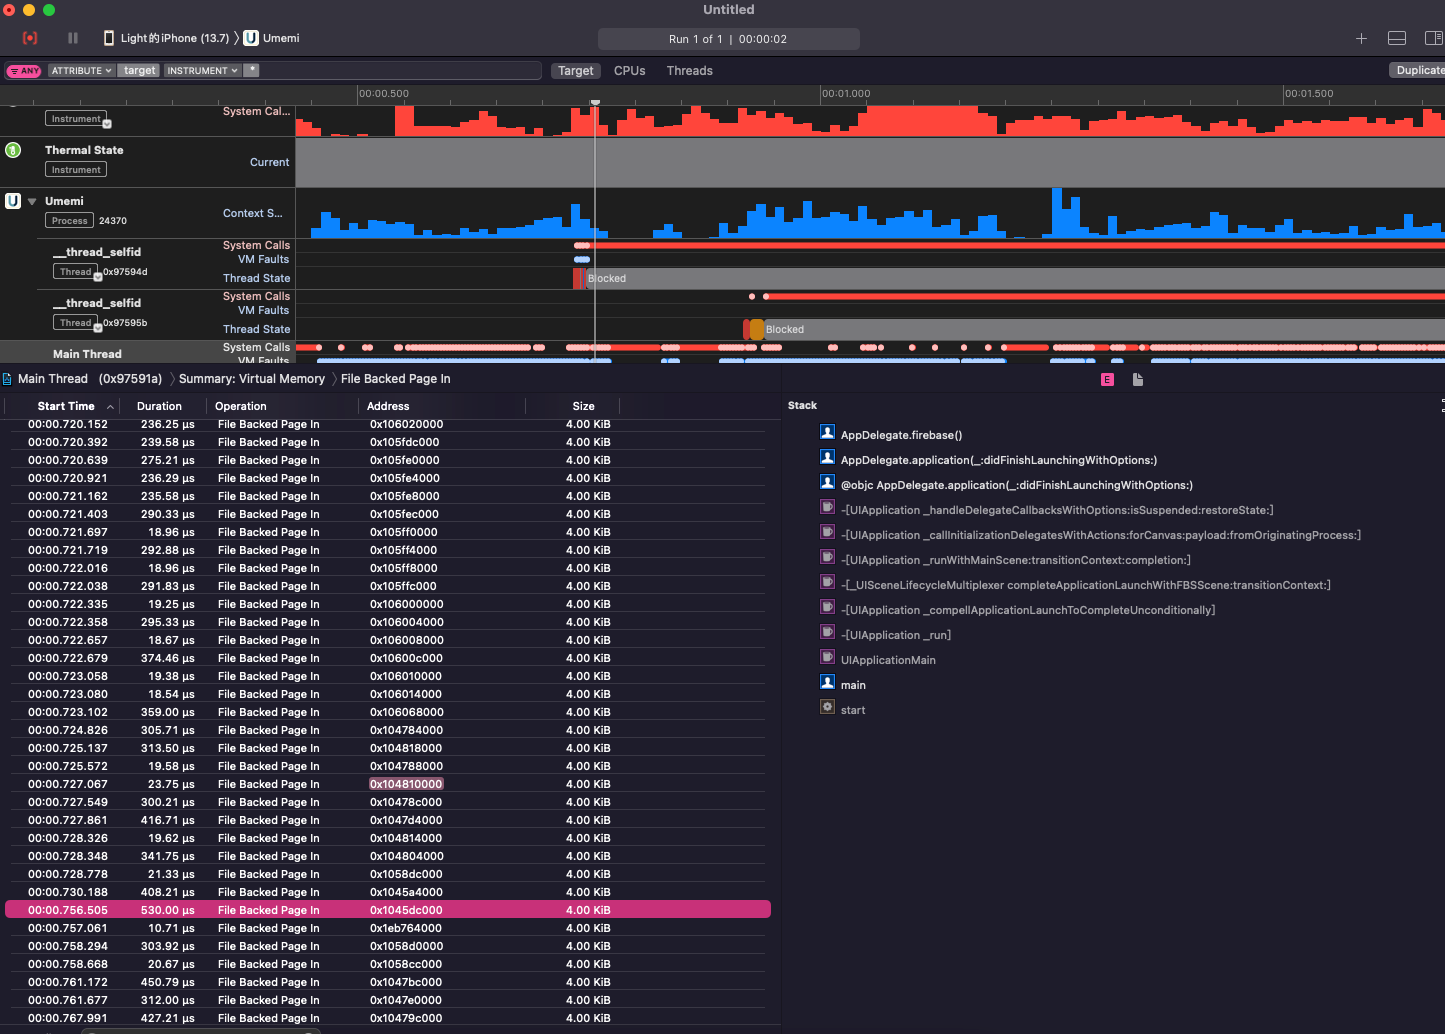Screen dimensions: 1445x1034
Task: Click the ANY filter pill
Action: point(24,71)
